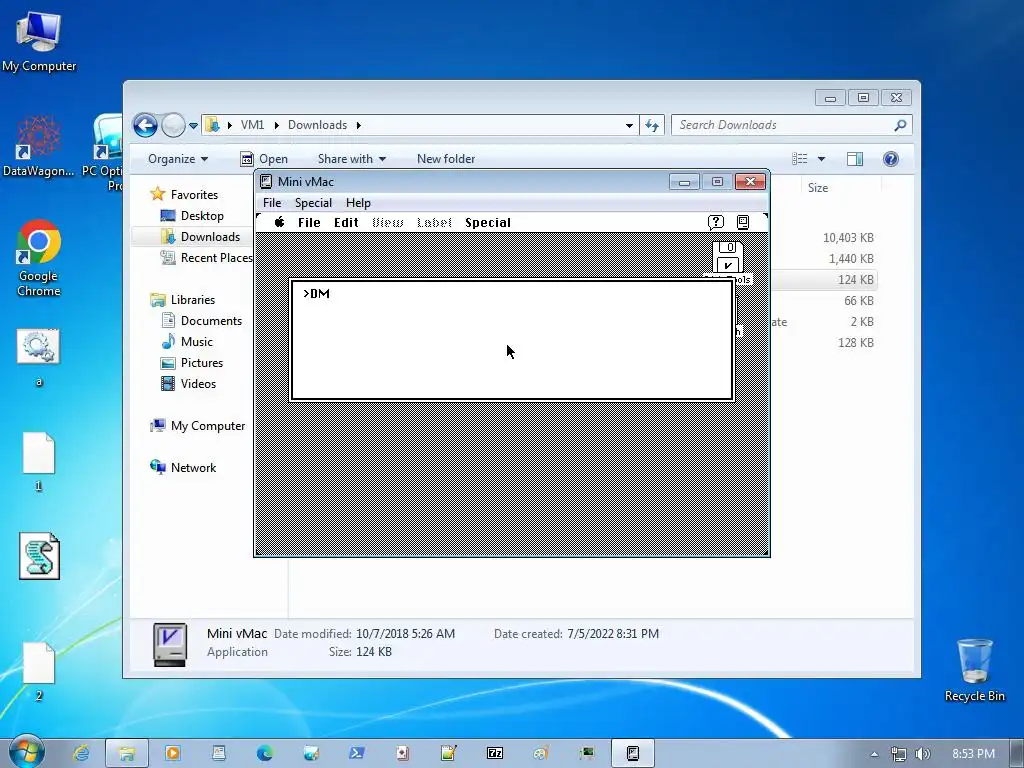Open the More options arrow next to the view icon
Screen dimensions: 1024x768
[x=822, y=159]
